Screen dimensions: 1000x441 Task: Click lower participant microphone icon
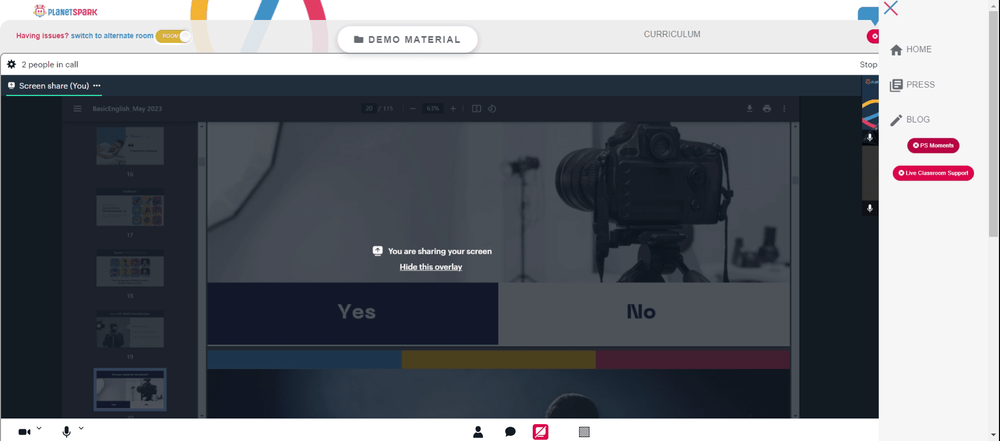pyautogui.click(x=869, y=208)
